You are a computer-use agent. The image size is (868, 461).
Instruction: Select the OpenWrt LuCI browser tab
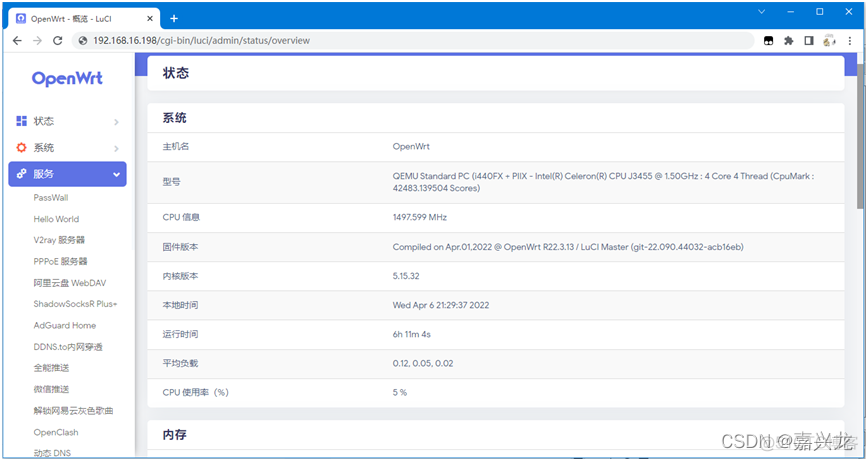point(85,18)
